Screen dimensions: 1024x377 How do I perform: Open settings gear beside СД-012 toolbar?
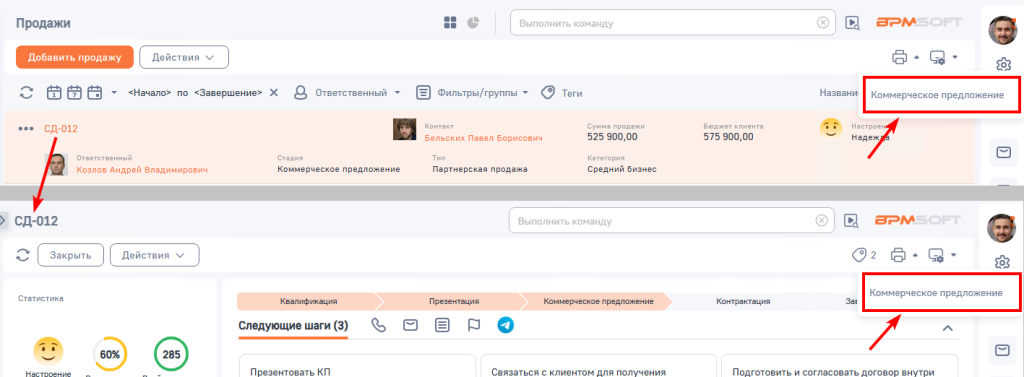point(1002,262)
